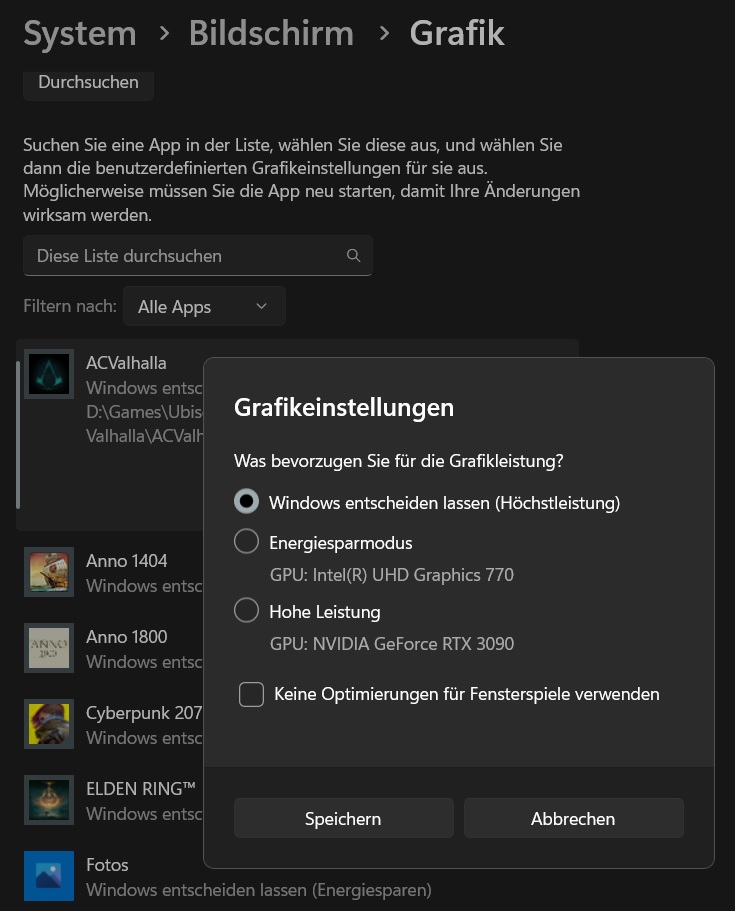This screenshot has height=911, width=735.
Task: Click the Fotos app icon
Action: (x=49, y=876)
